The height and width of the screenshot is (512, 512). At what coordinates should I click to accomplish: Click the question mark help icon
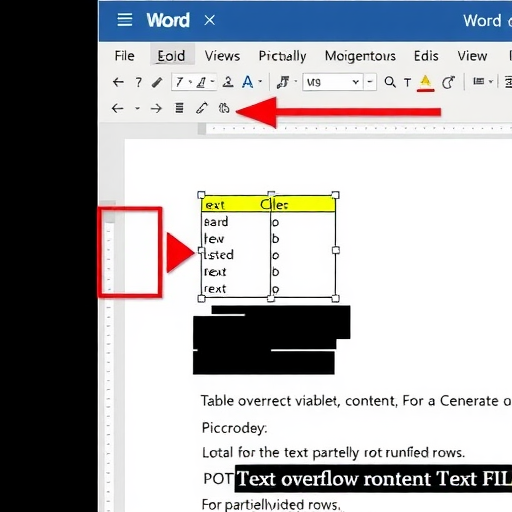(x=138, y=82)
